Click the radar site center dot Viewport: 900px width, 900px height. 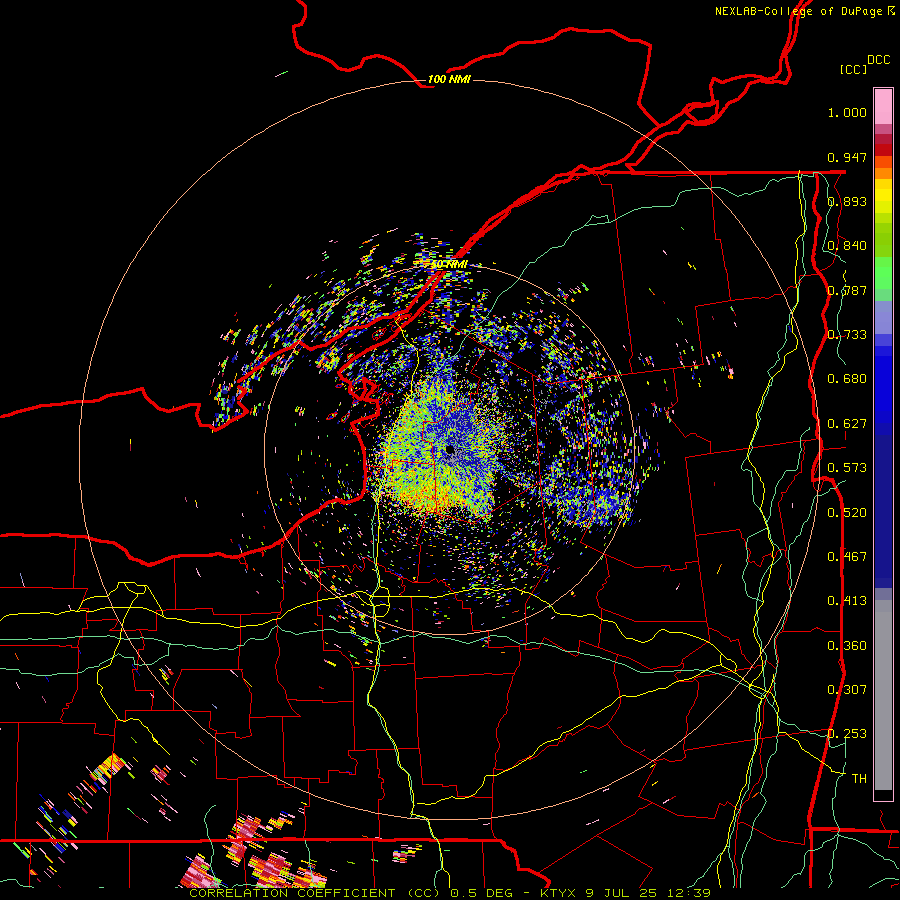[x=449, y=449]
